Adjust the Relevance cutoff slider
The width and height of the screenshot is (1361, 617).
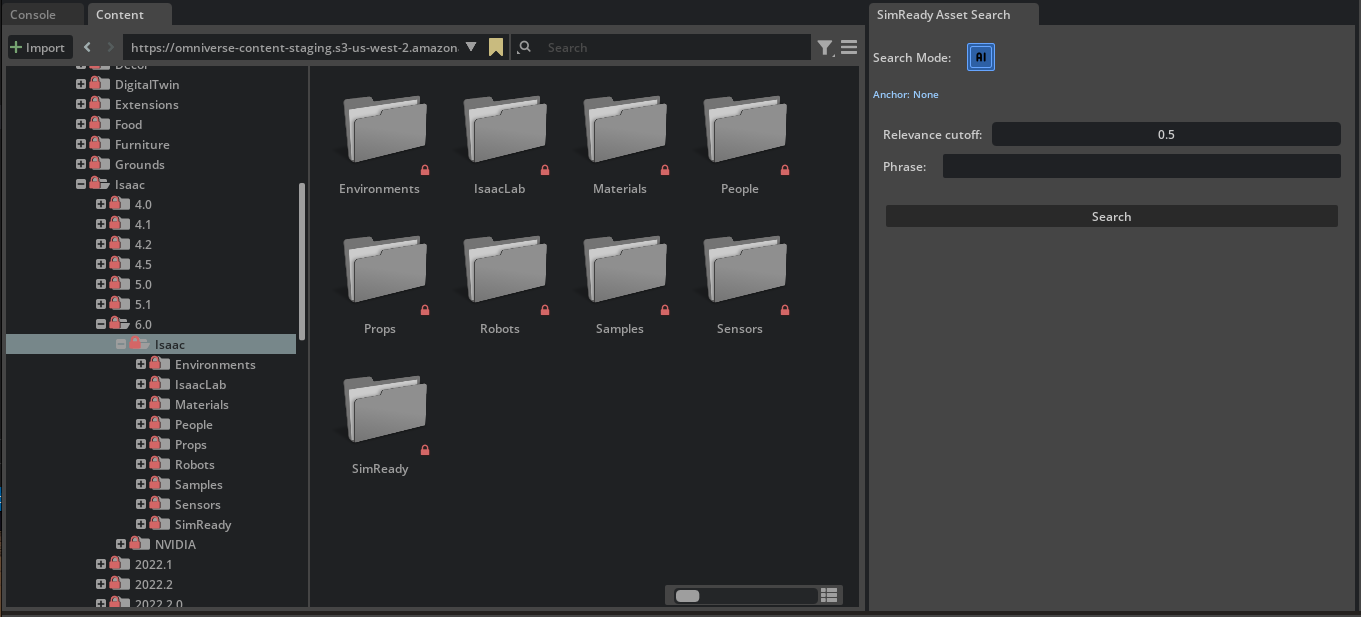coord(1166,134)
